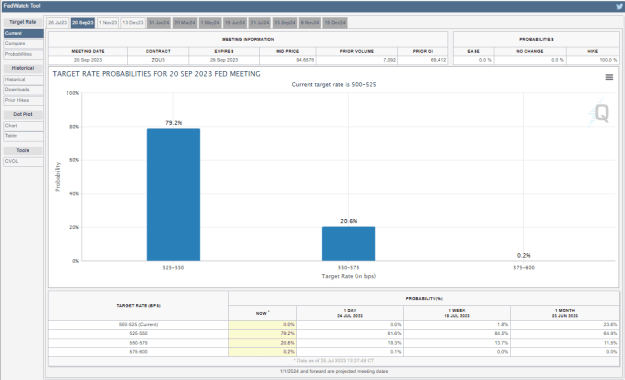Viewport: 625px width, 380px height.
Task: Switch to the 13 Dec23 meeting tab
Action: pos(133,23)
